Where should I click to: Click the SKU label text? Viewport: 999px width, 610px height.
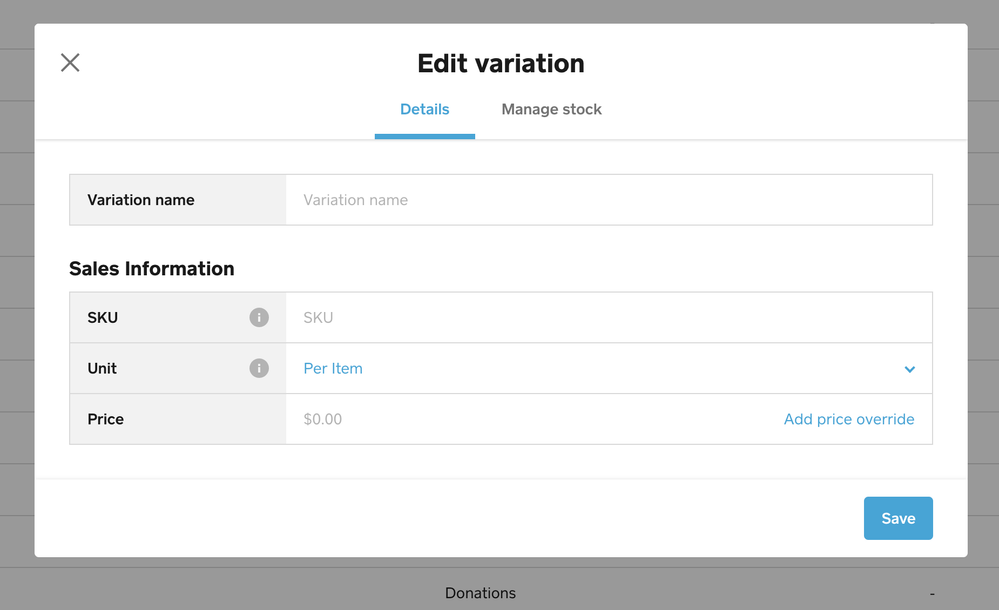(x=103, y=318)
